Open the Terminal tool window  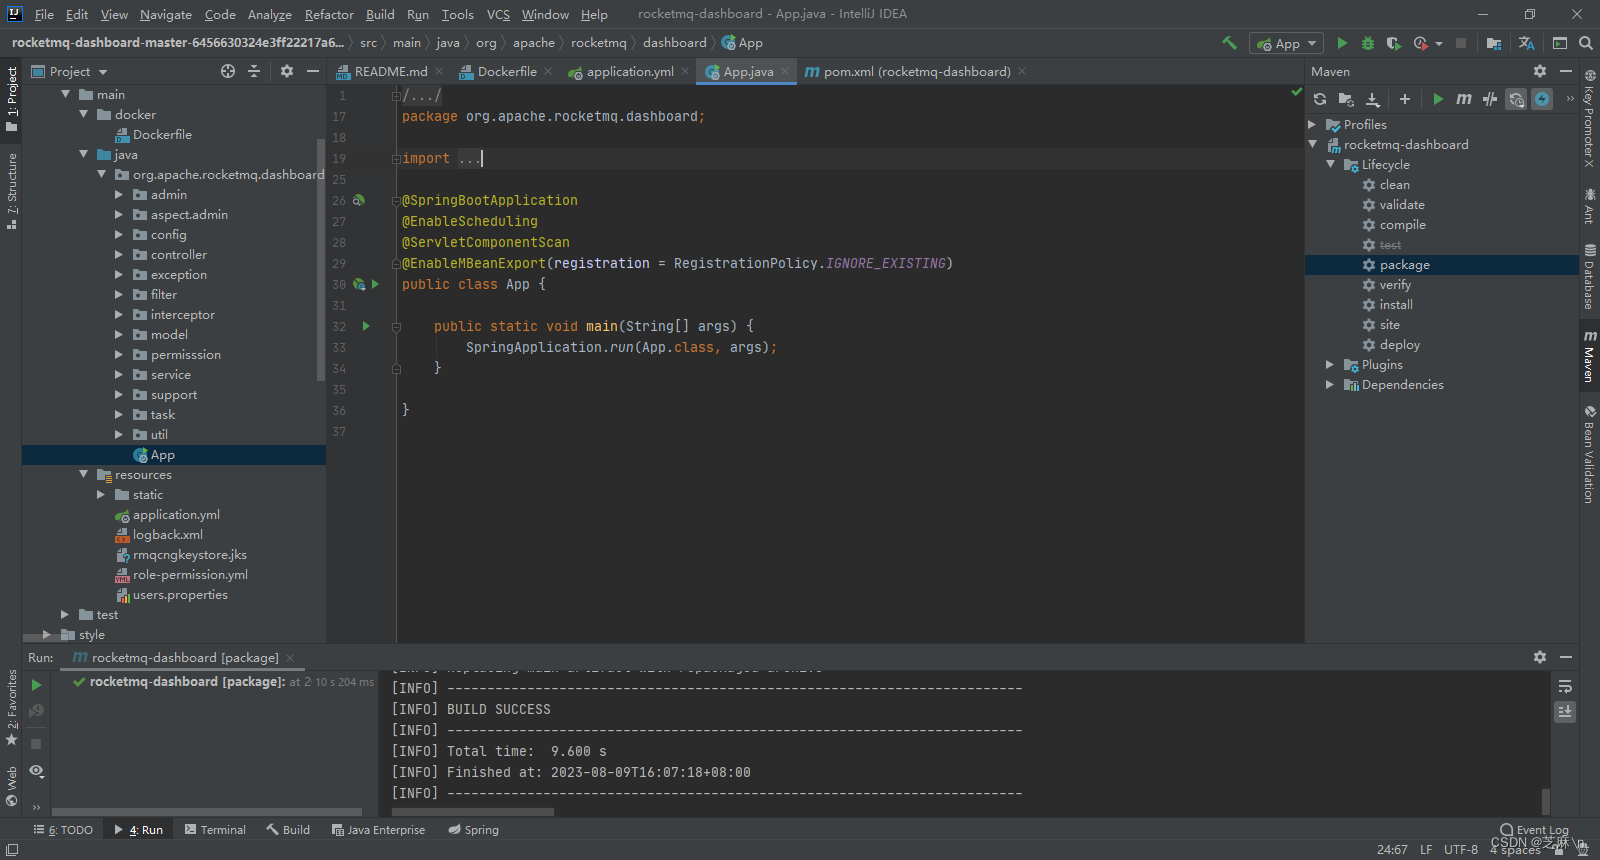click(x=215, y=829)
